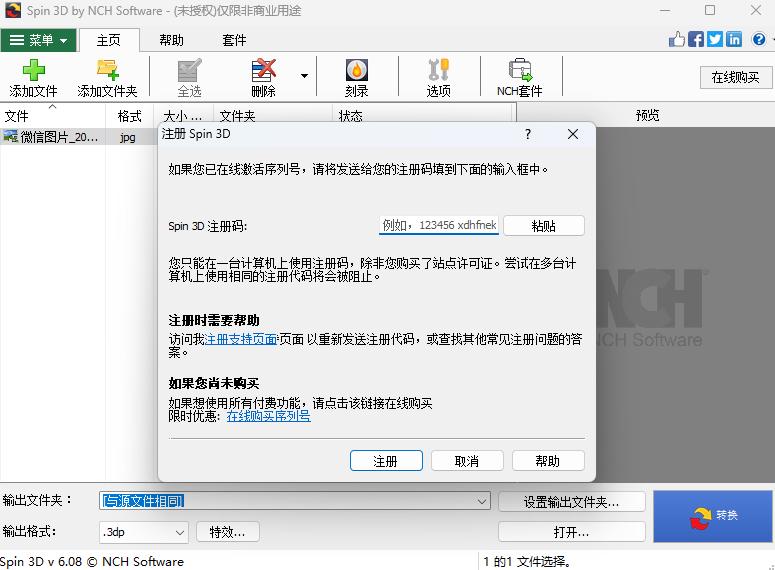Sort by the 格式 column header
This screenshot has width=775, height=570.
[x=129, y=116]
